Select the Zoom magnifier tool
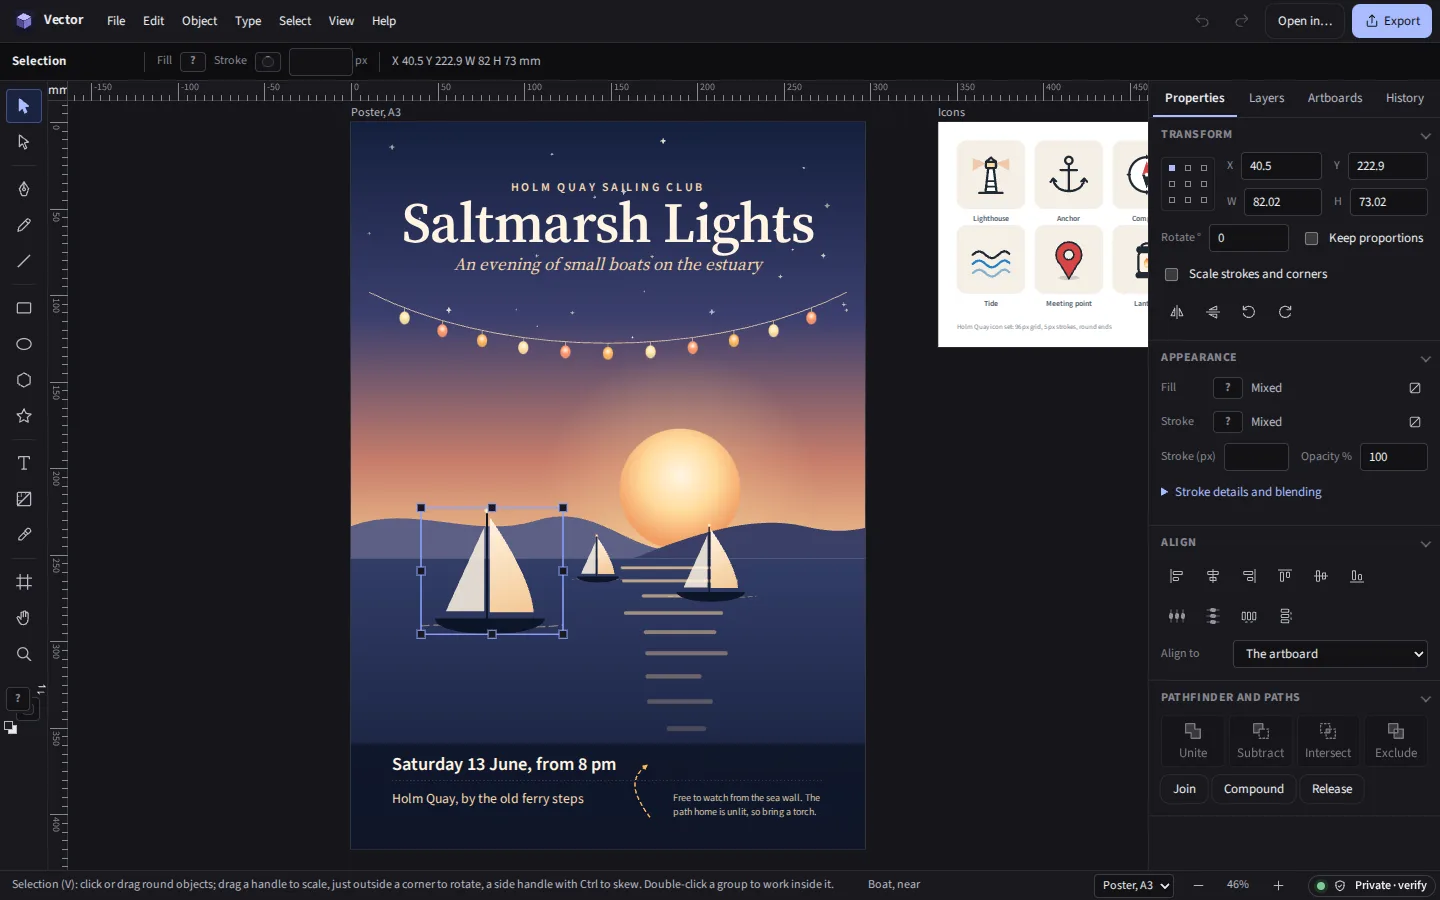 24,654
